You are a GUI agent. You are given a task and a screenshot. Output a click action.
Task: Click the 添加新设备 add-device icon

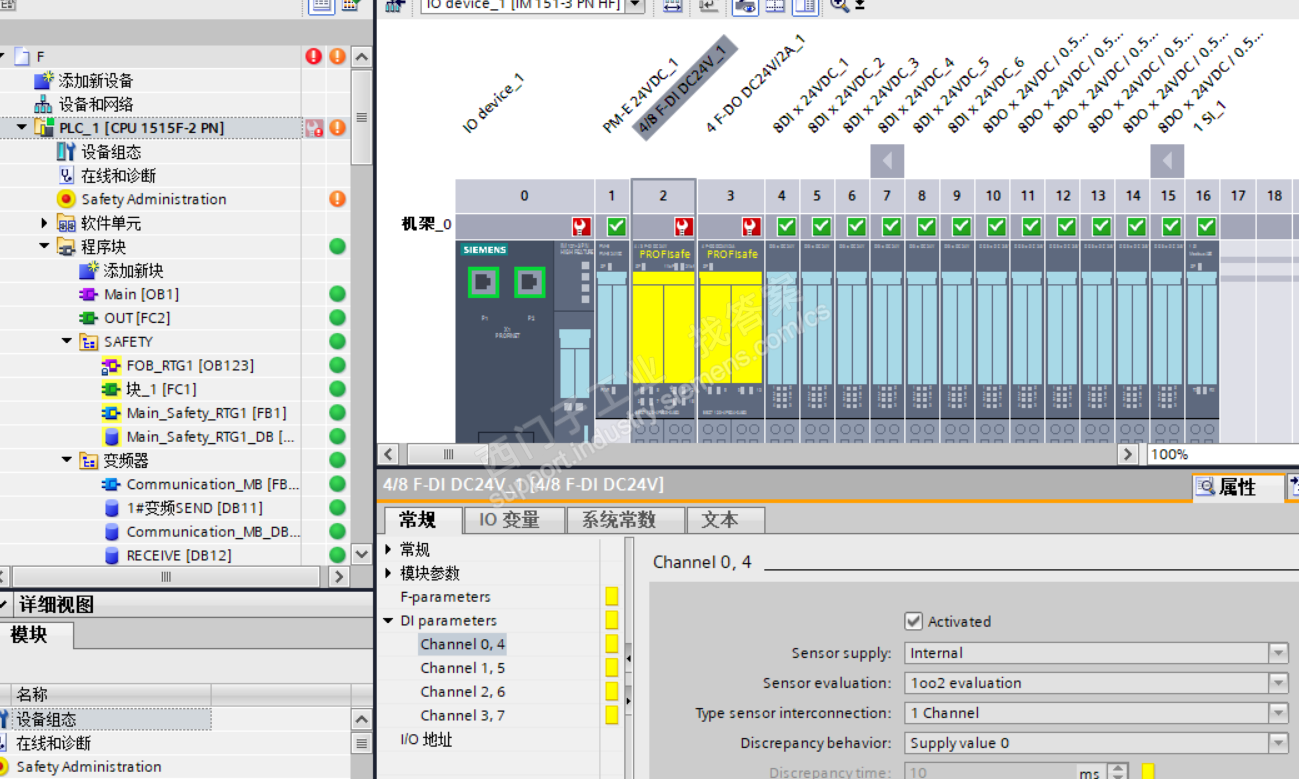point(44,80)
